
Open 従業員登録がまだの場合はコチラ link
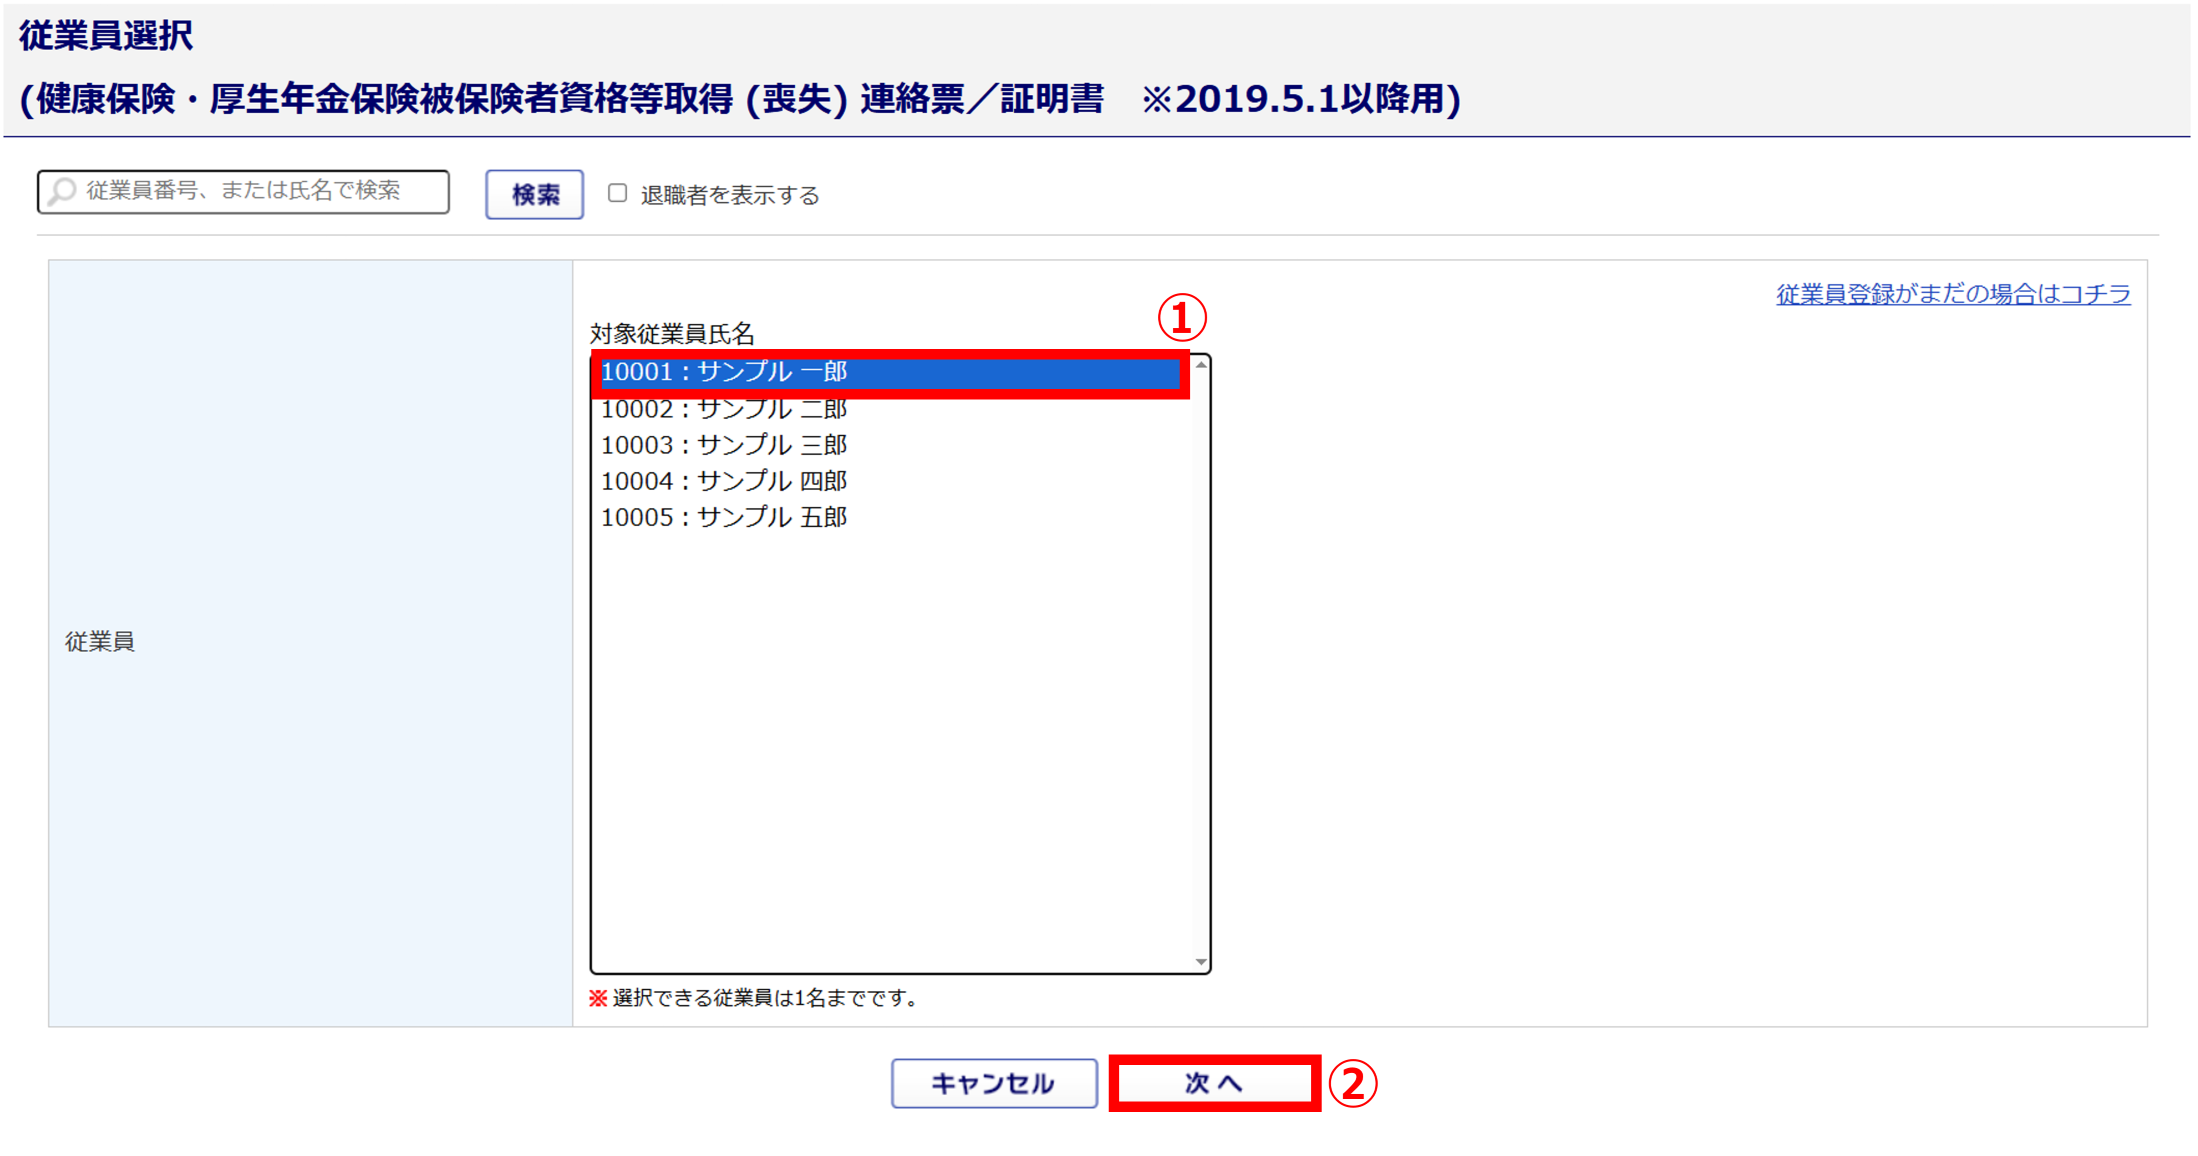tap(1953, 294)
